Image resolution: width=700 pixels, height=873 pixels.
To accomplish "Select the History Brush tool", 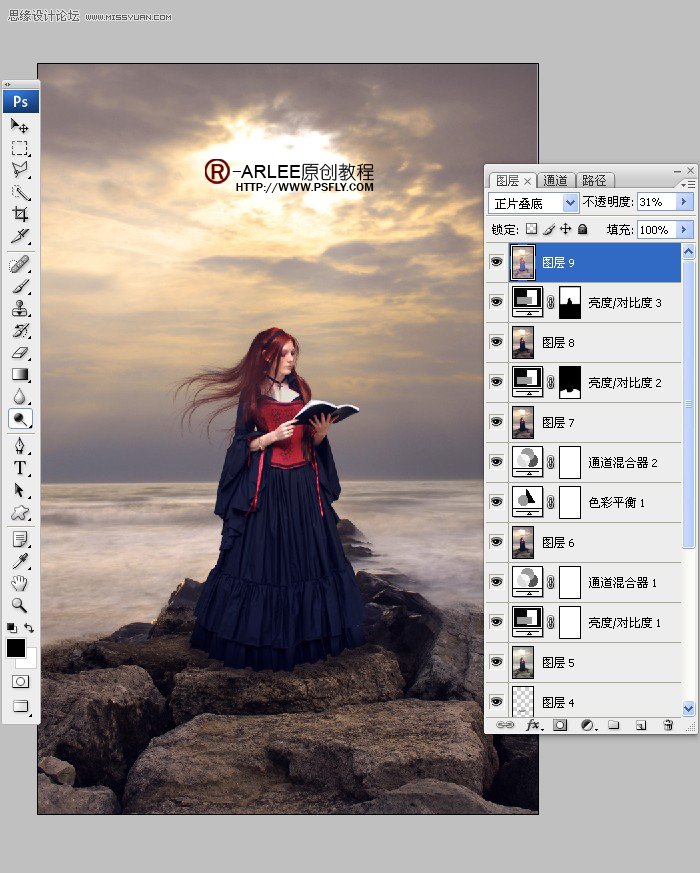I will click(x=19, y=330).
